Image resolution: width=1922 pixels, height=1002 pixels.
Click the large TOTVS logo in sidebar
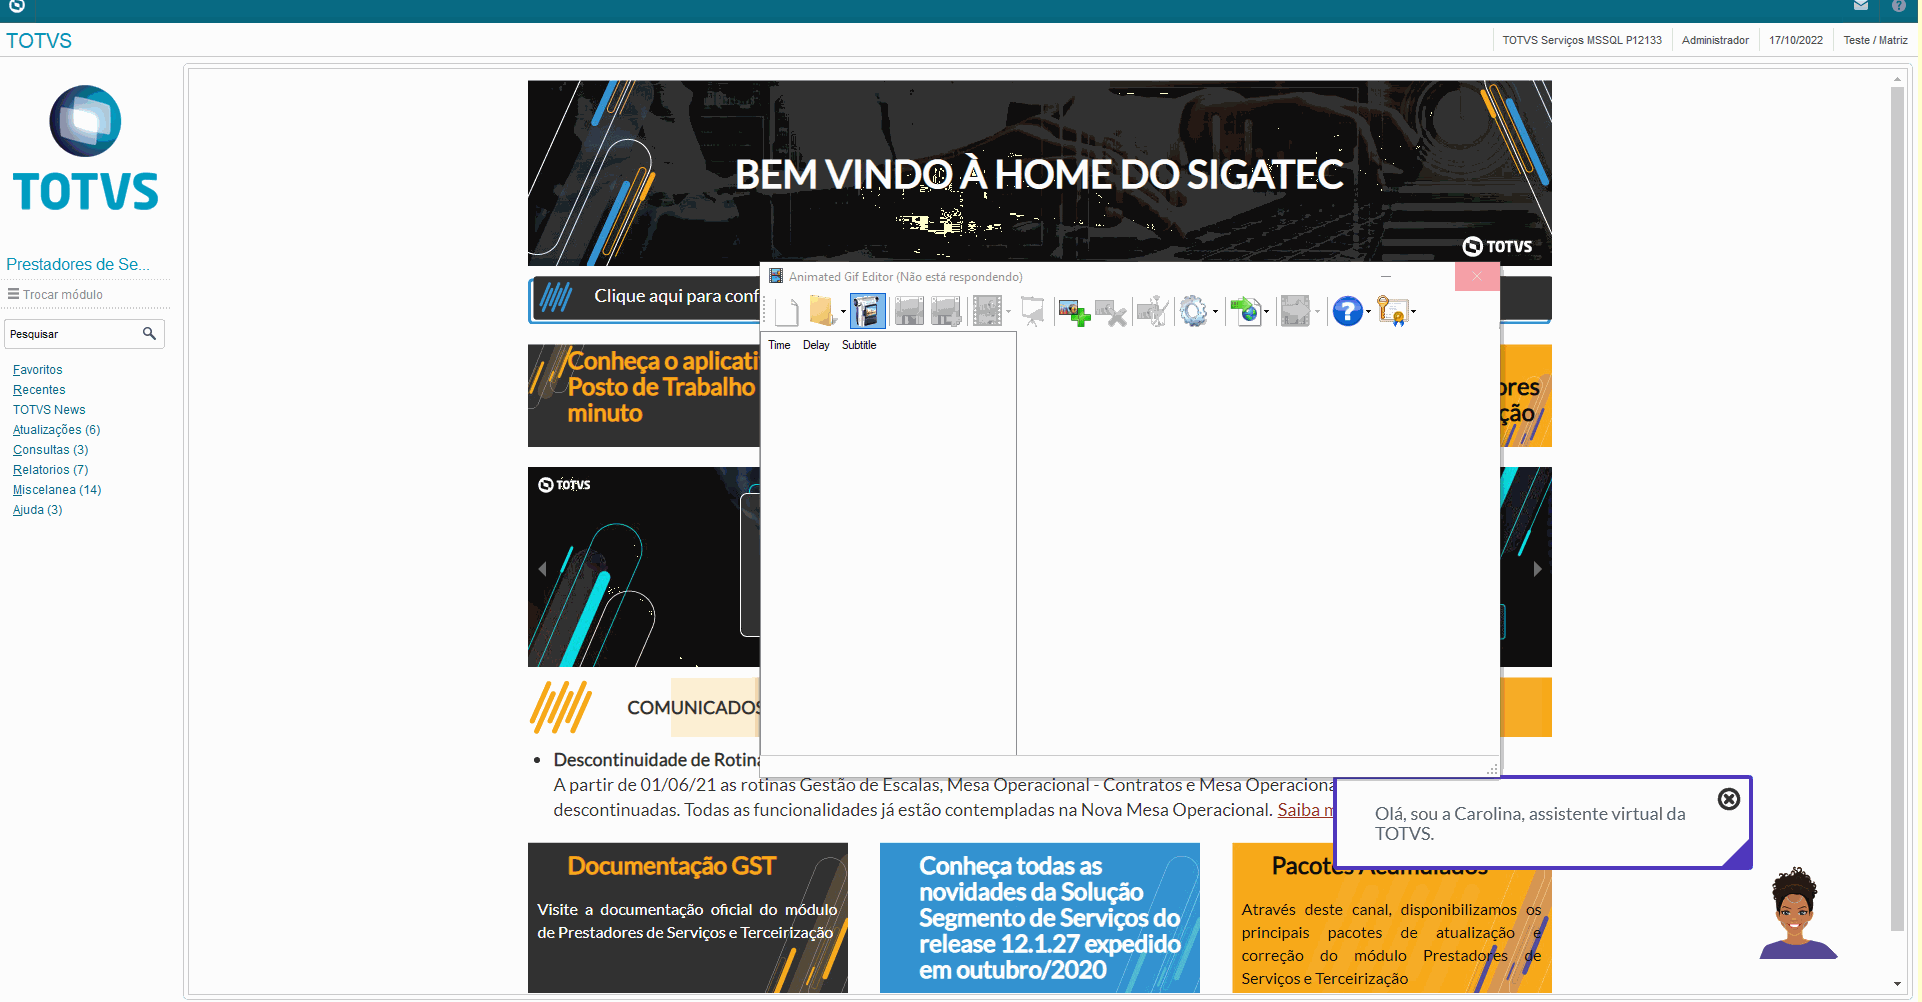point(86,149)
